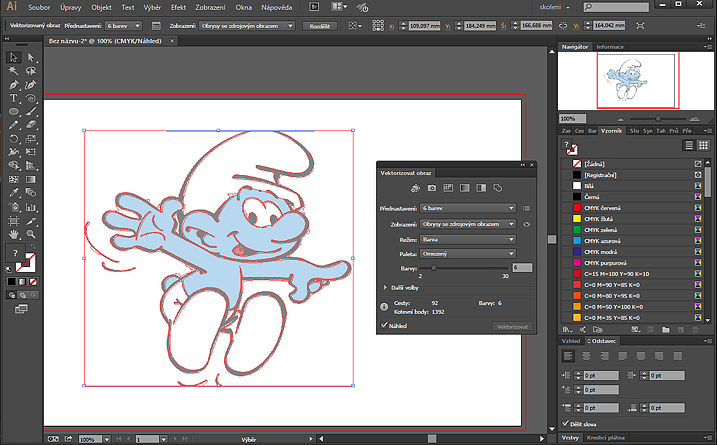
Task: Select the Scale tool
Action: coord(31,139)
